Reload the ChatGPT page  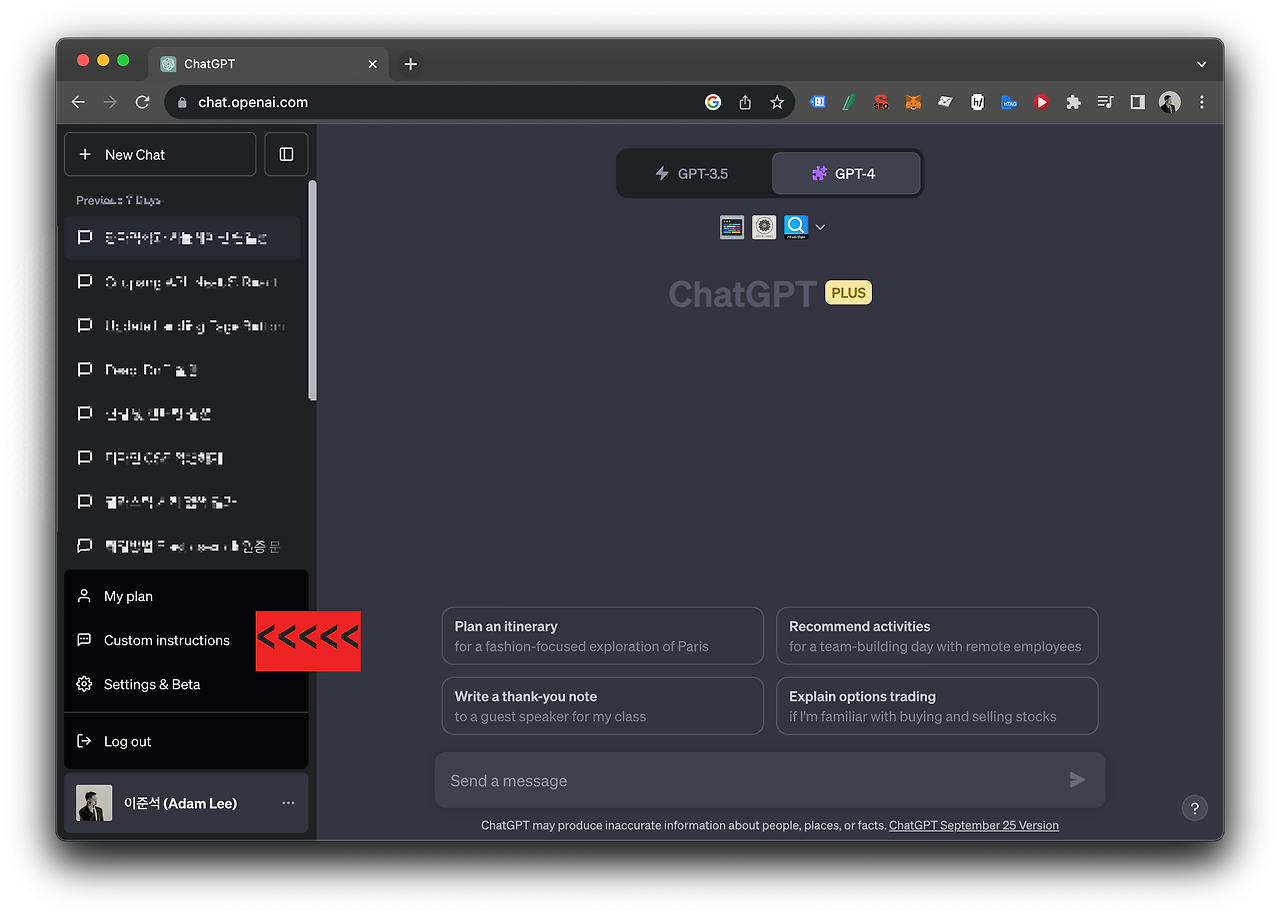[x=142, y=102]
